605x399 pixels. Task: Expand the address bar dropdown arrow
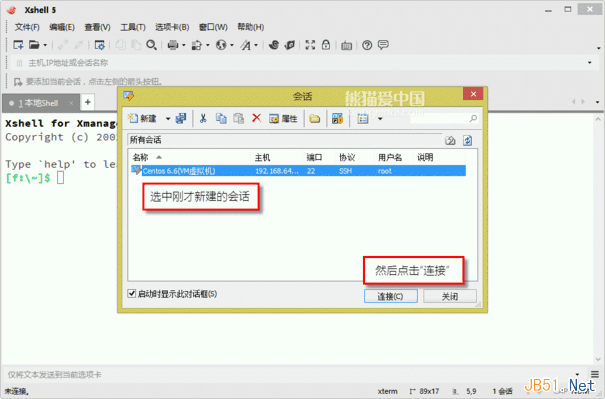[590, 63]
